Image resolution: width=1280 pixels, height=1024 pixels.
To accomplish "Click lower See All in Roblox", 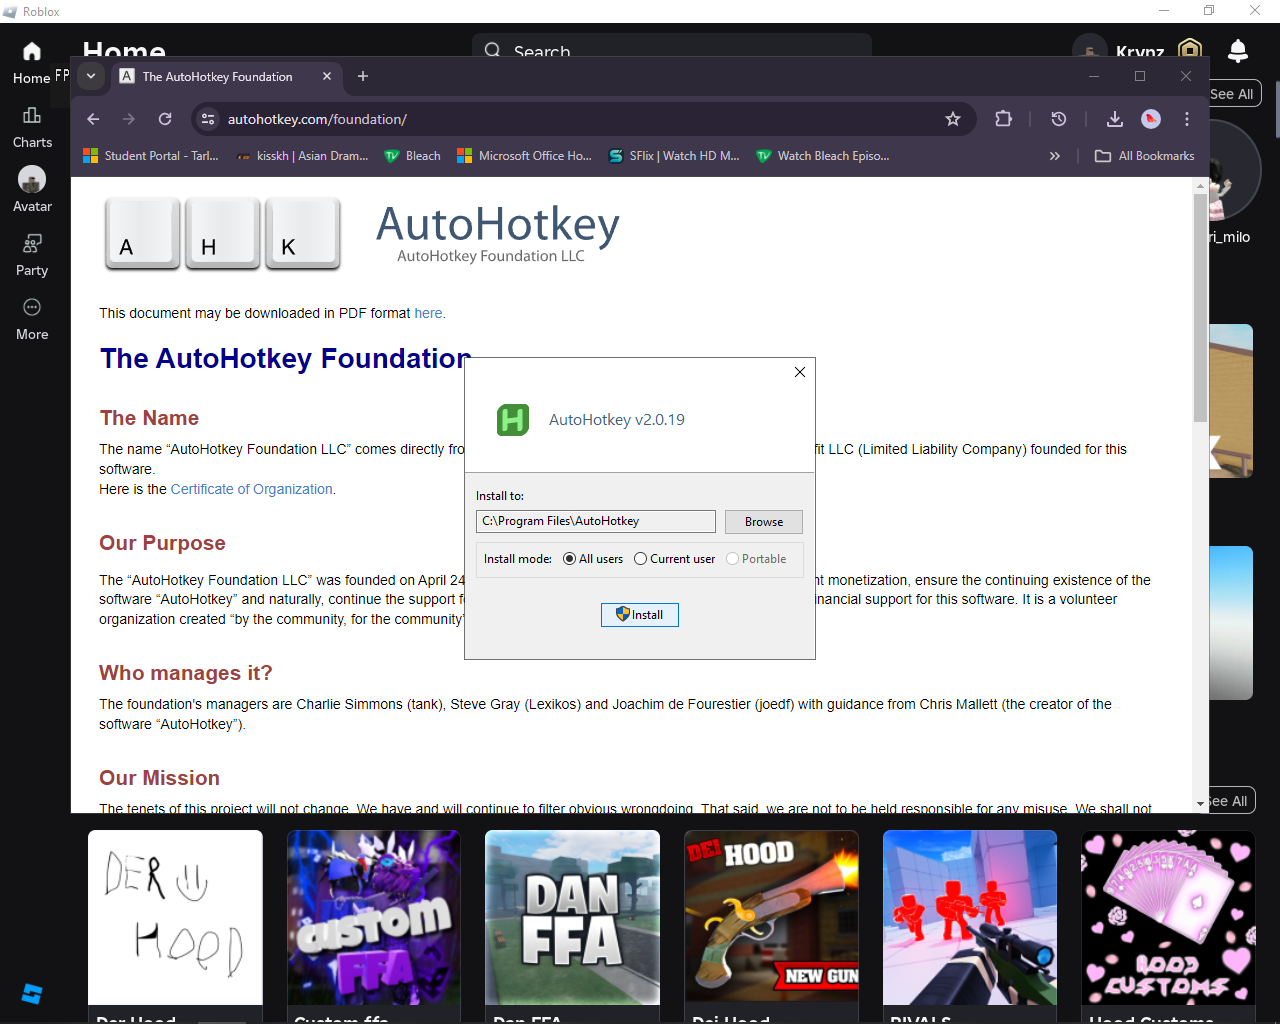I will pos(1227,801).
